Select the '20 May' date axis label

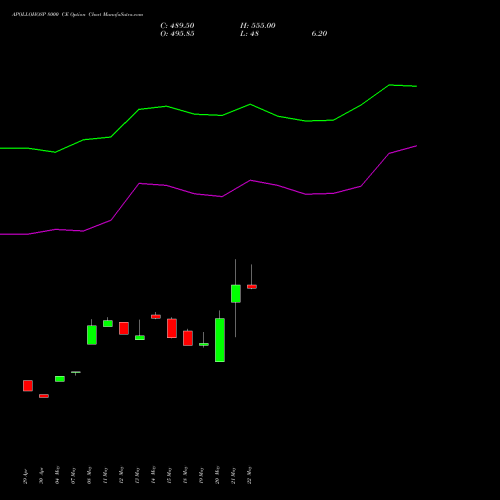[218, 475]
